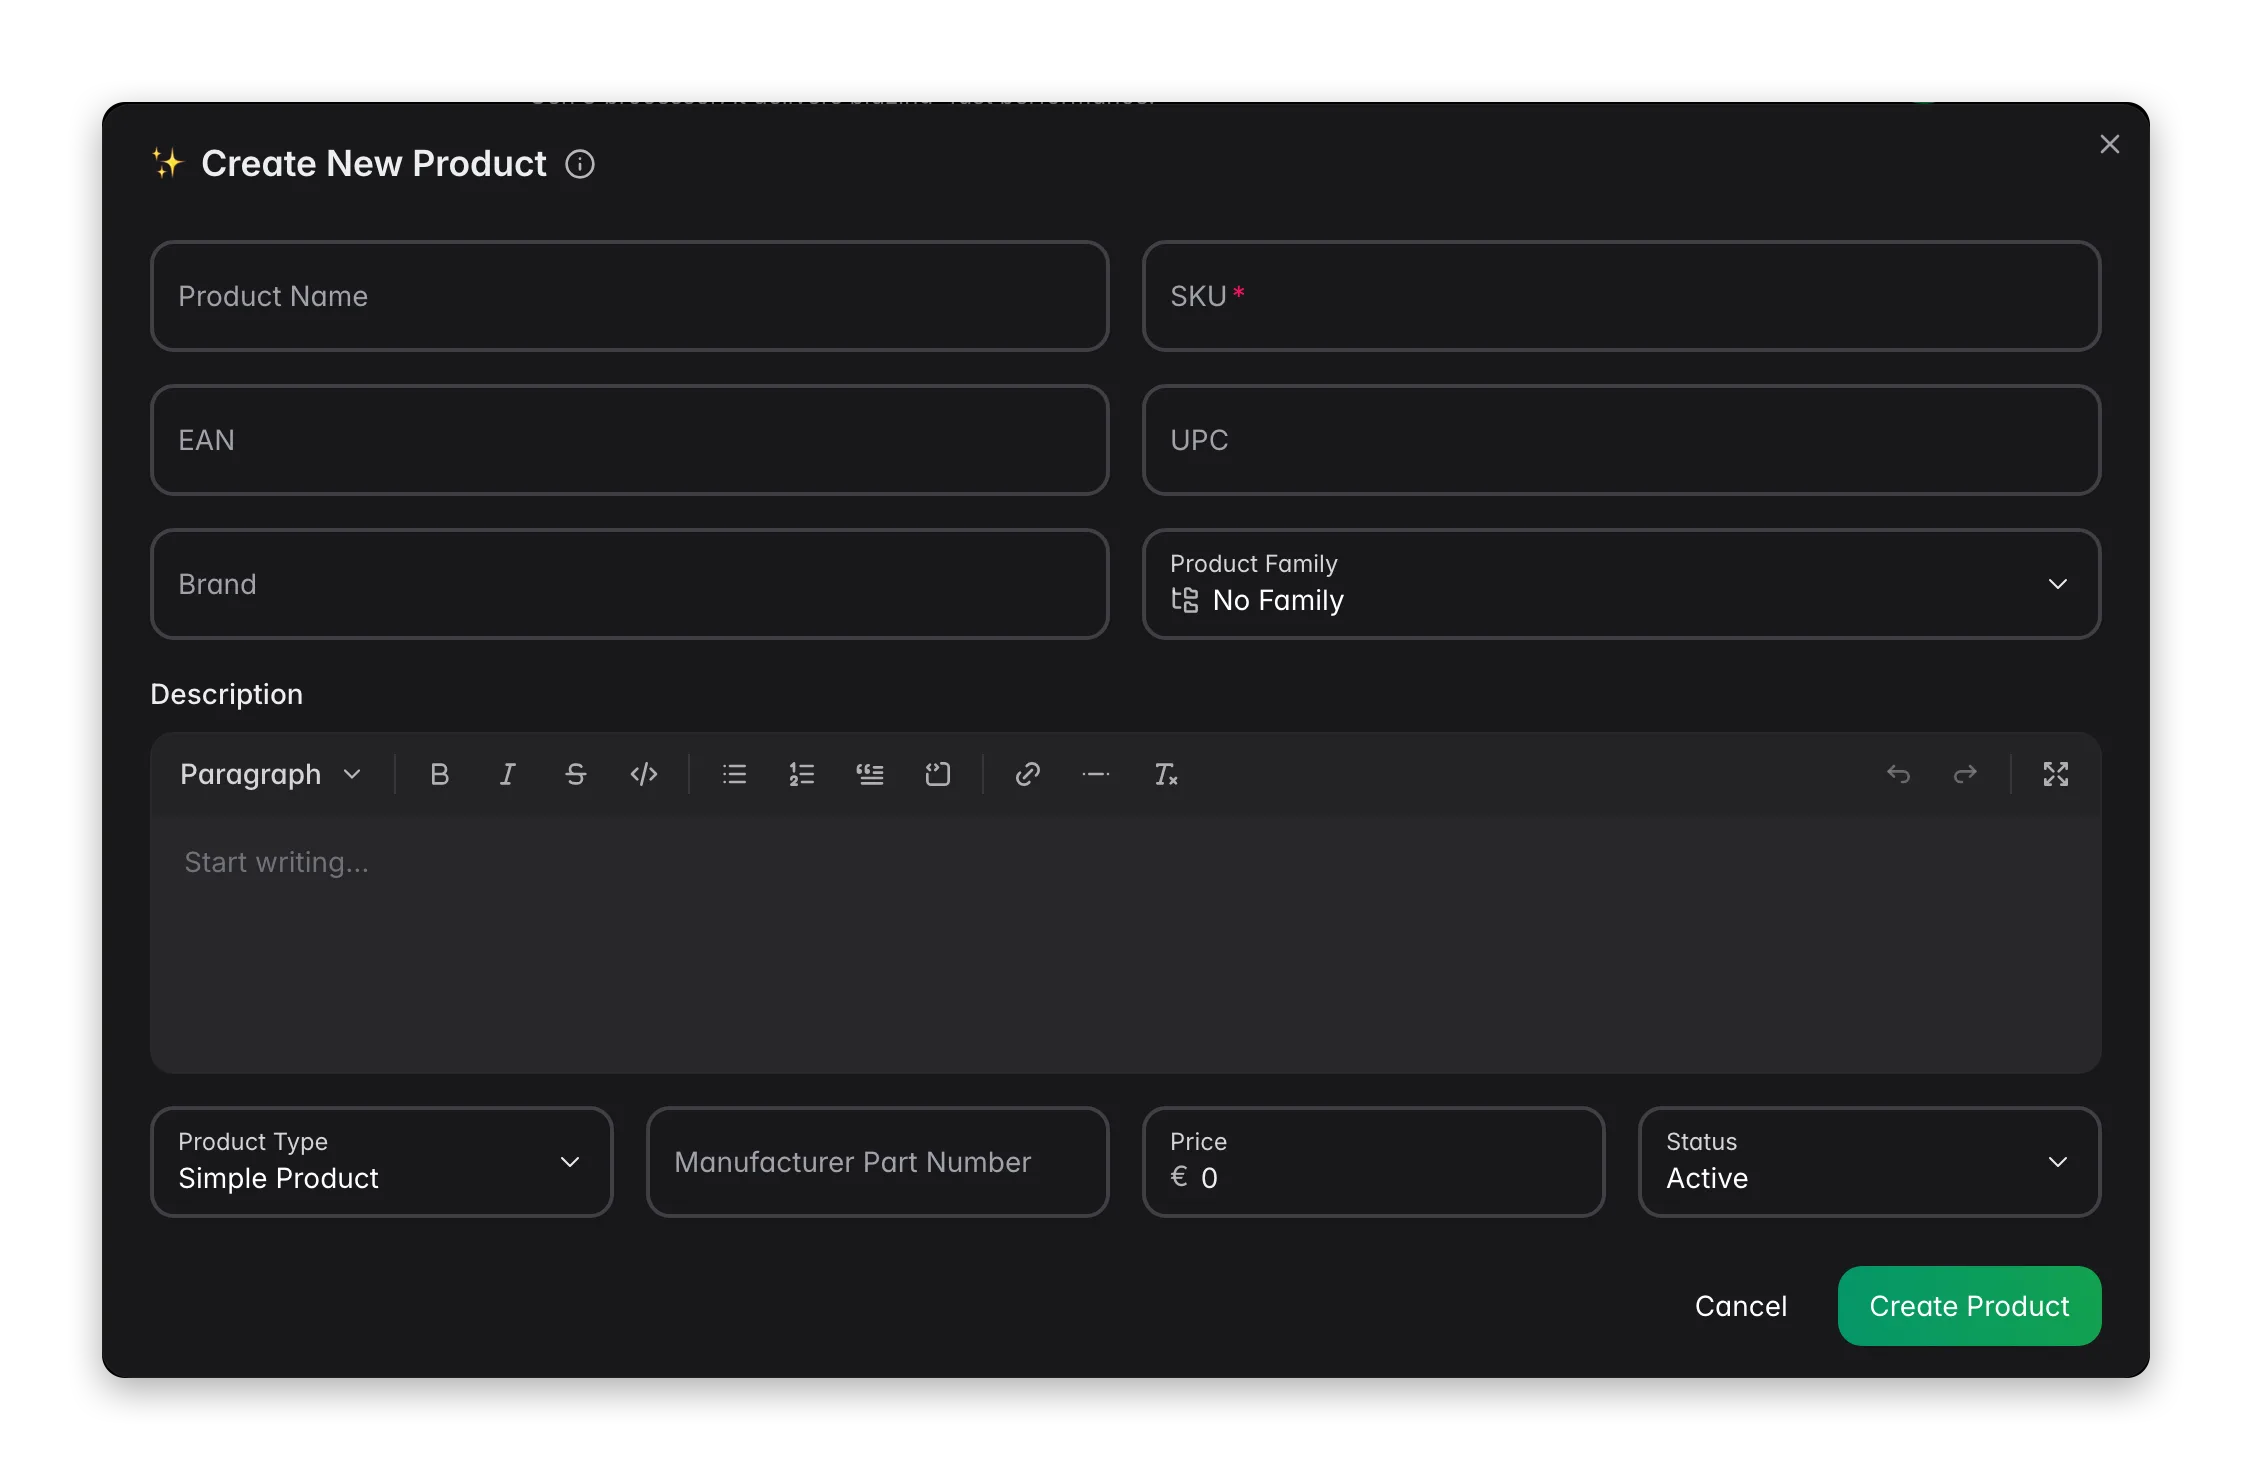Open the Status dropdown

[1869, 1162]
